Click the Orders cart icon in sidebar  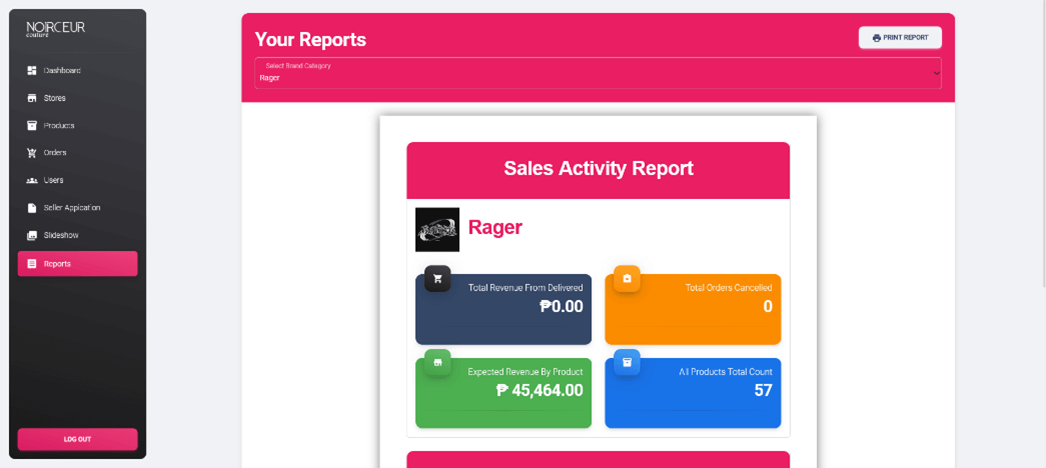coord(32,153)
